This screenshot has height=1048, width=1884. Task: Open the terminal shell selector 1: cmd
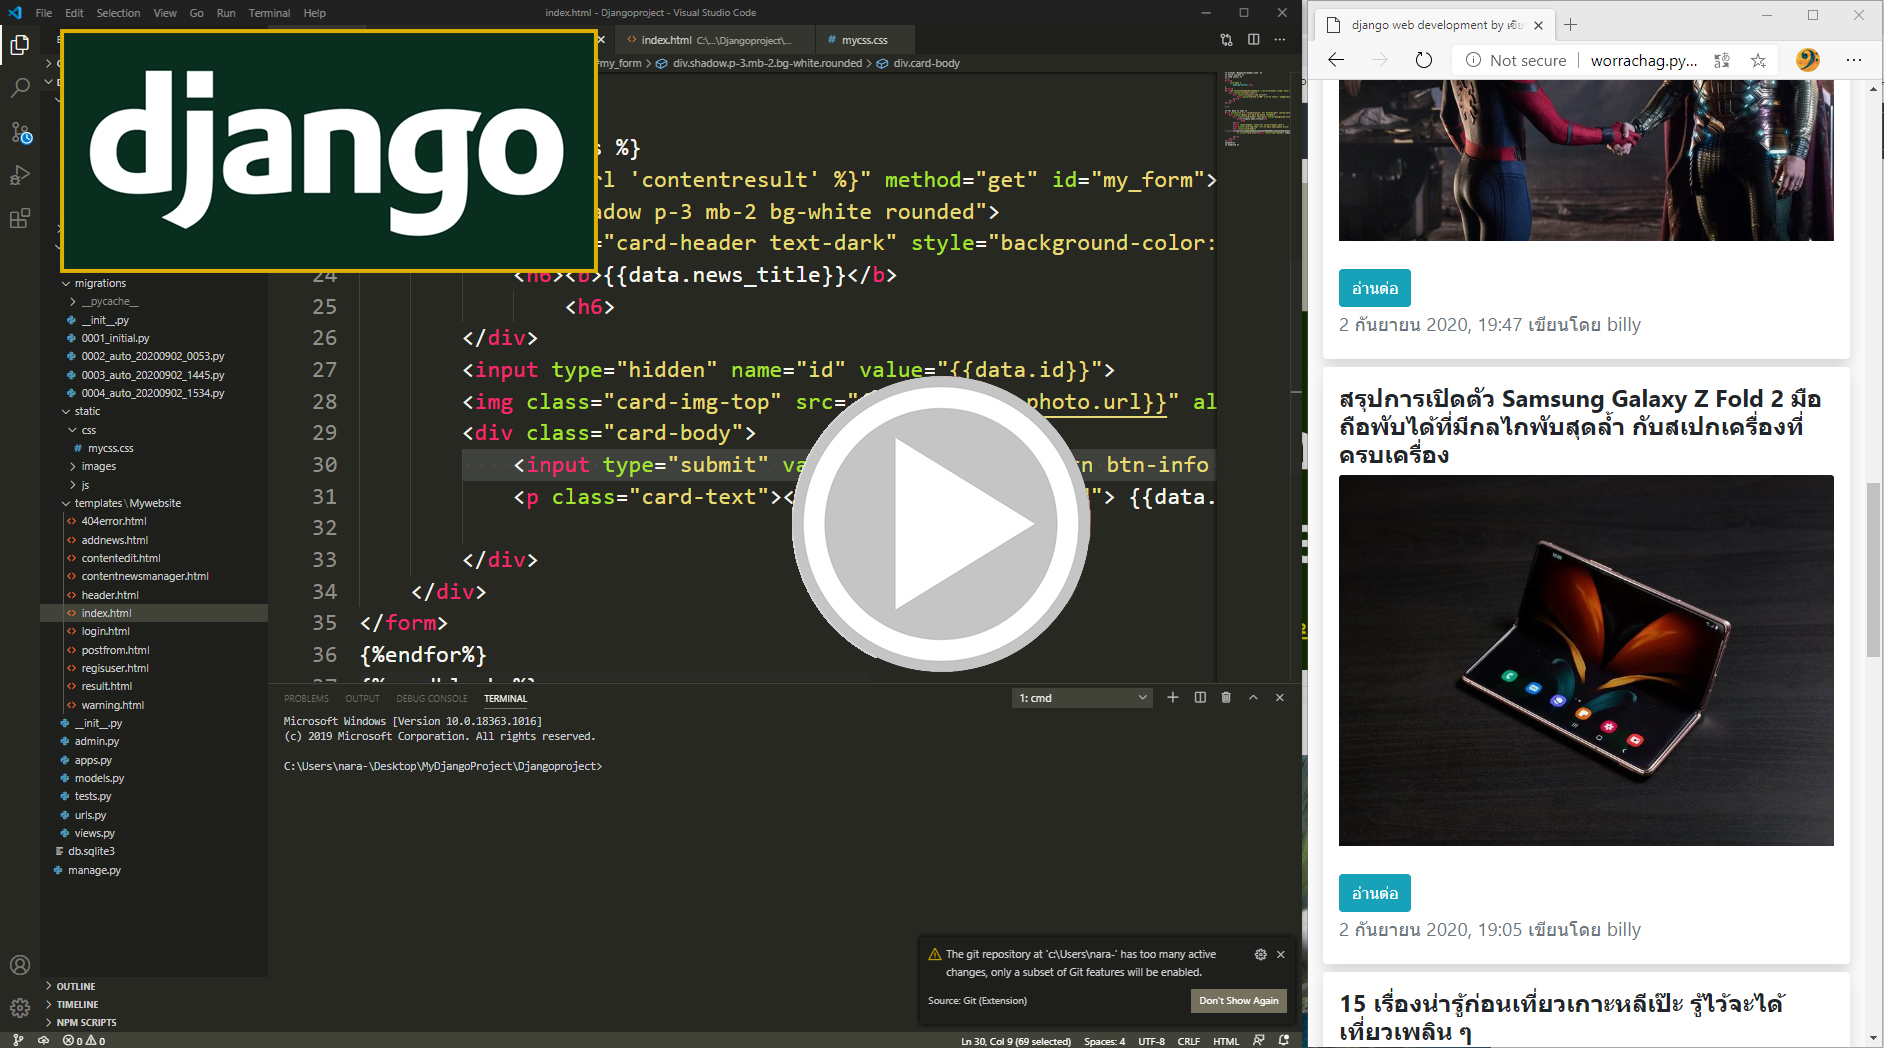coord(1083,698)
